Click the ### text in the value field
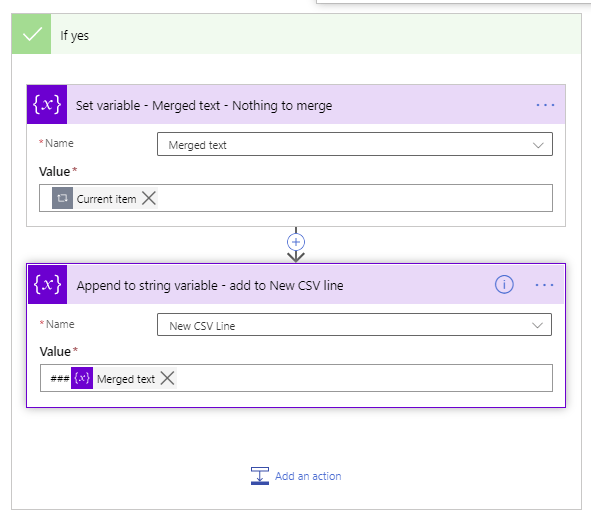The height and width of the screenshot is (530, 591). (x=60, y=378)
